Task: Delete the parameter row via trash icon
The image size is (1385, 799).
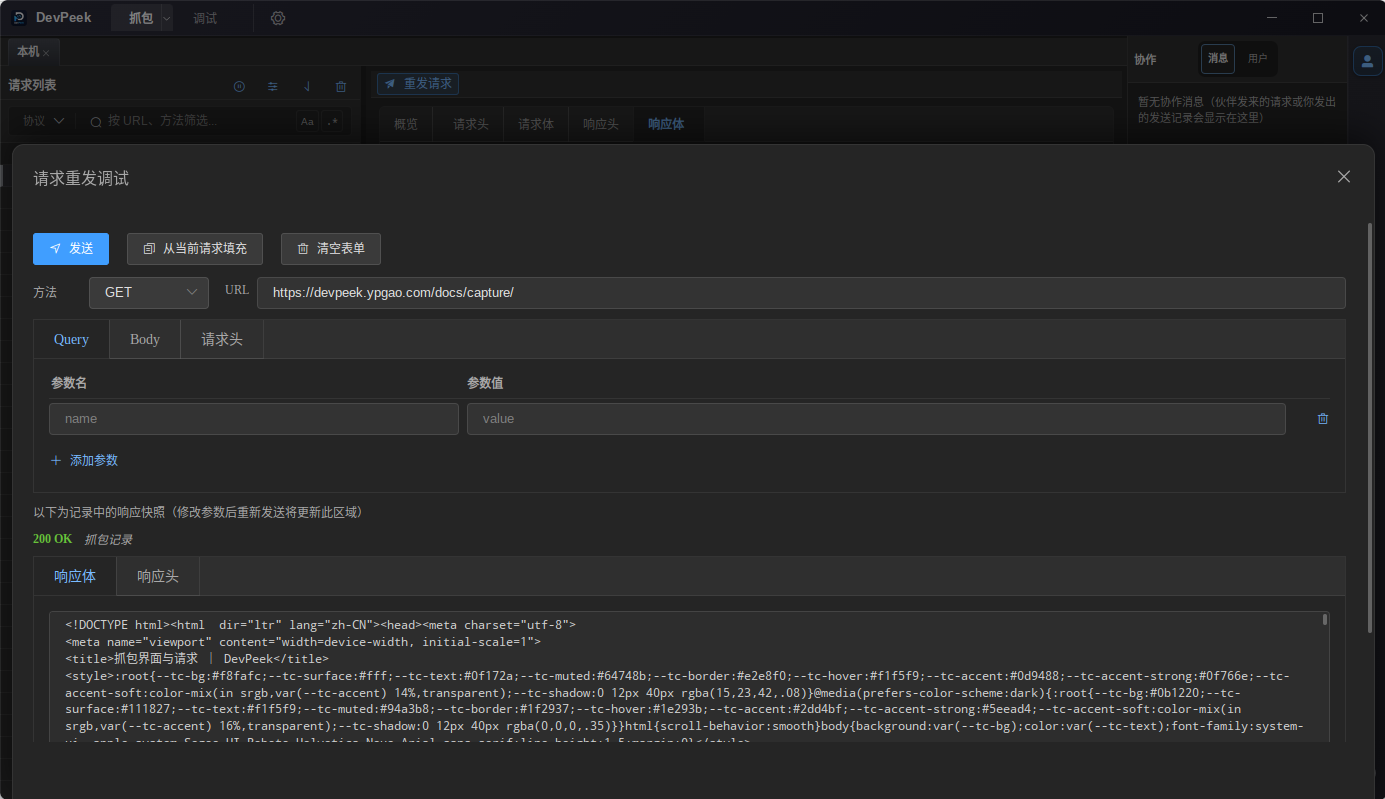Action: coord(1323,419)
